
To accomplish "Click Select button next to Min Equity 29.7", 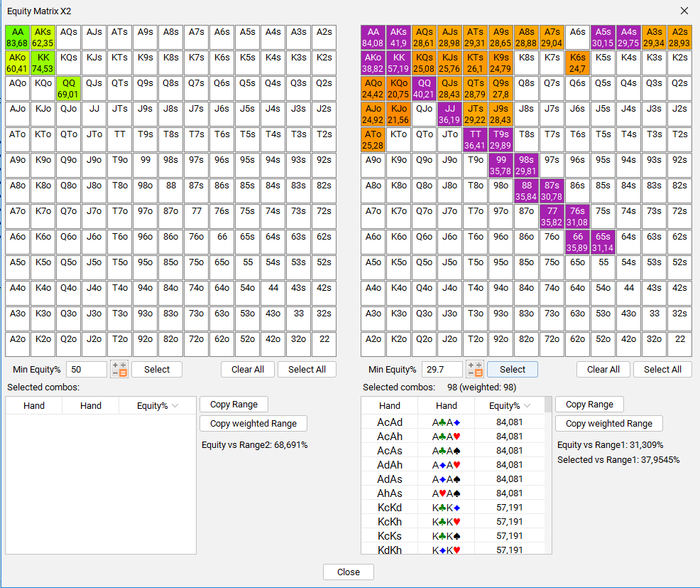I will tap(512, 369).
